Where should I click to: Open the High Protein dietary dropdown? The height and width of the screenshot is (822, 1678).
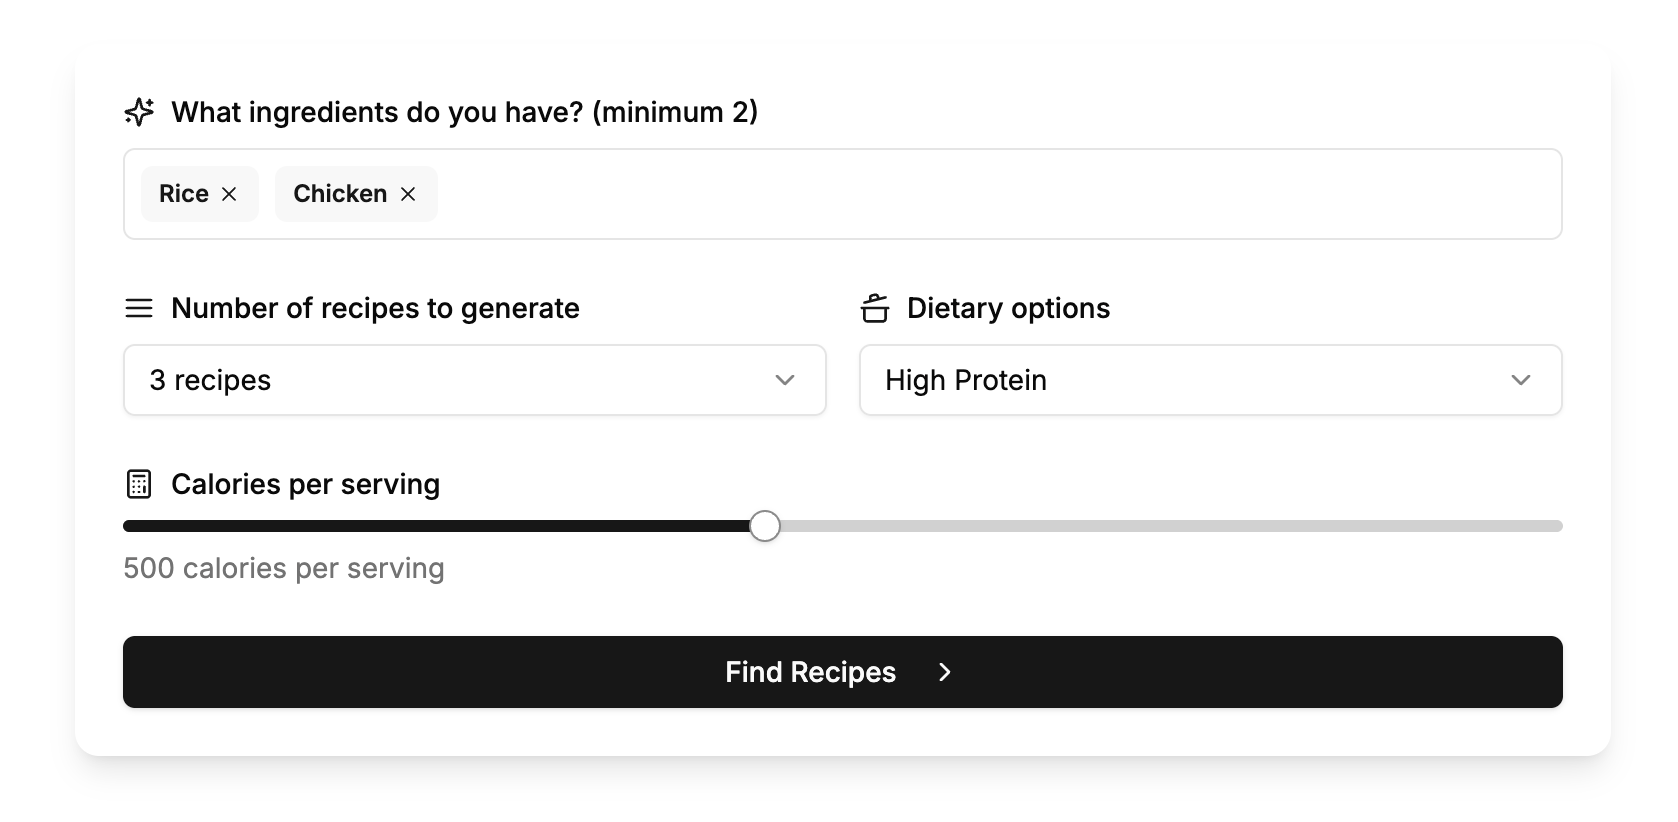(x=1211, y=380)
